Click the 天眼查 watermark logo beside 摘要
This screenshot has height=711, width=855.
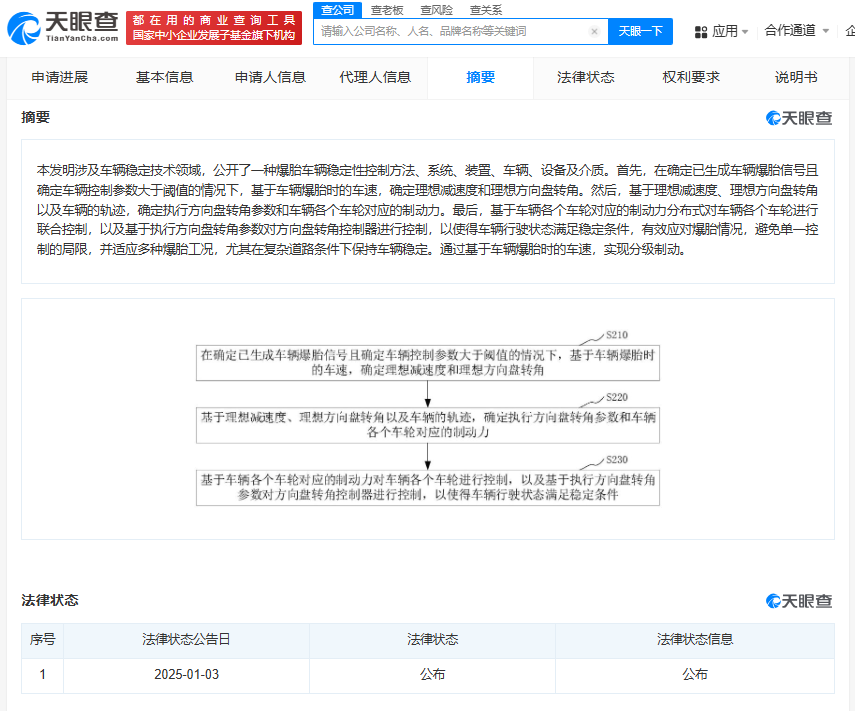click(x=799, y=118)
